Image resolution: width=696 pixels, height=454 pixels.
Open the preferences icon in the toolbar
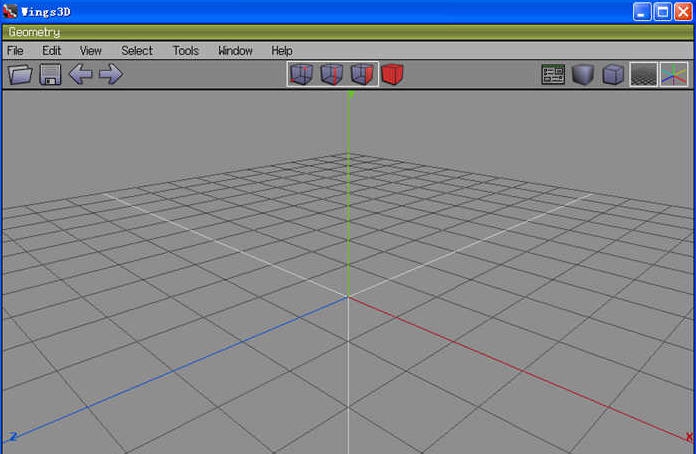click(x=553, y=74)
